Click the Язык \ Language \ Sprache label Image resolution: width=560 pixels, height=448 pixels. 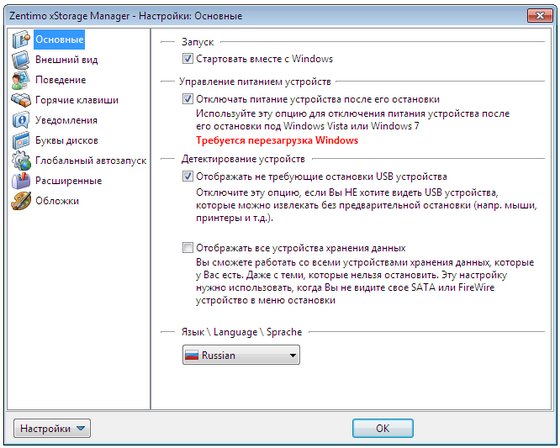(242, 332)
